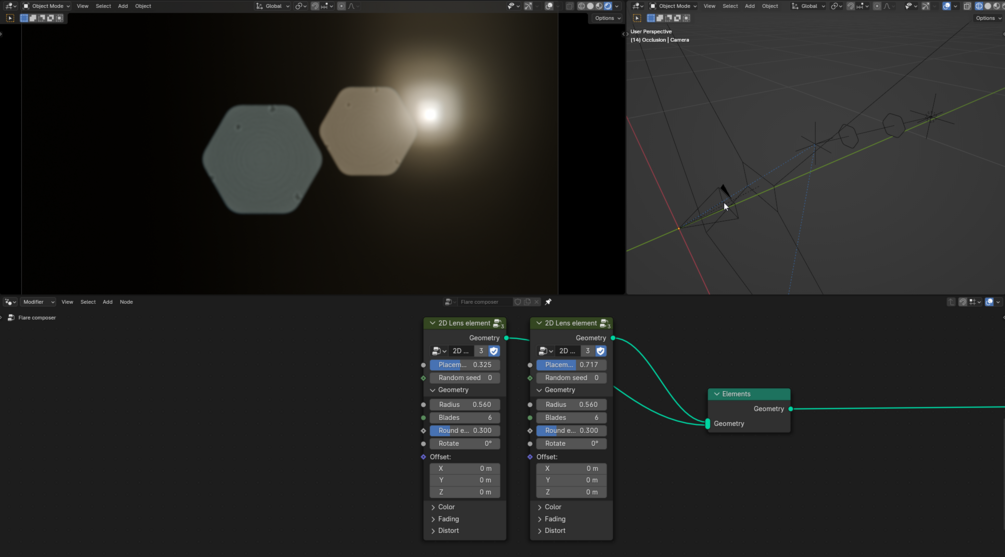Toggle fake user shield on first lens node
1005x557 pixels.
(x=494, y=351)
